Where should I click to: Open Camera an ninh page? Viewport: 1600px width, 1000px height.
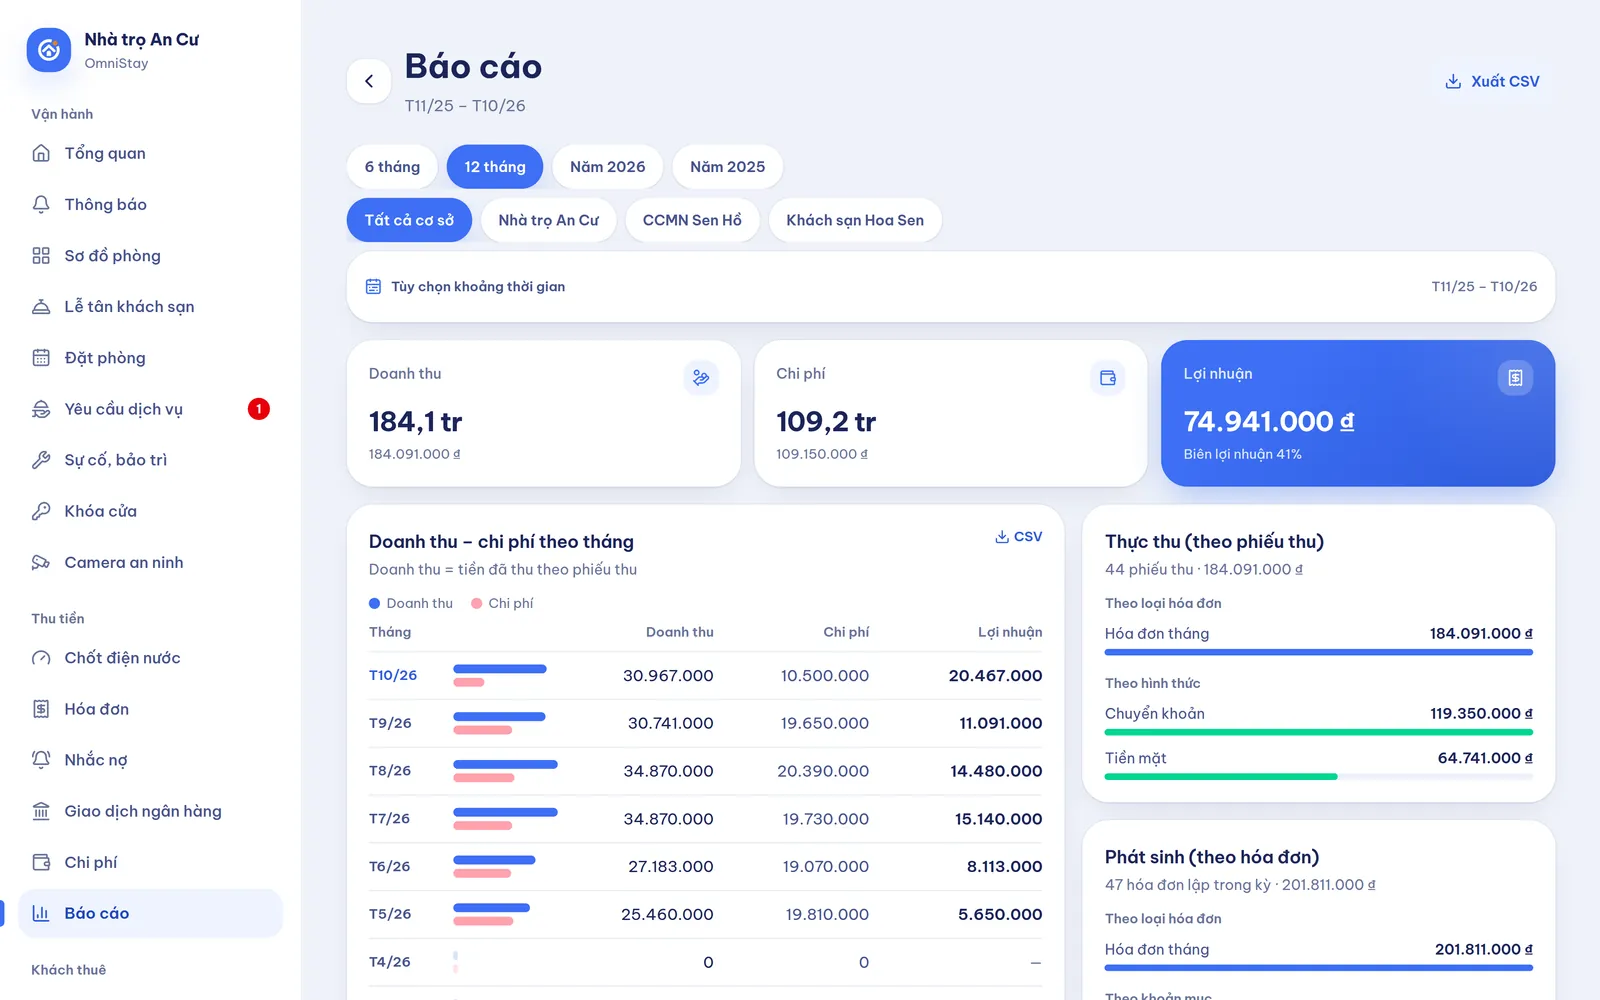coord(150,562)
